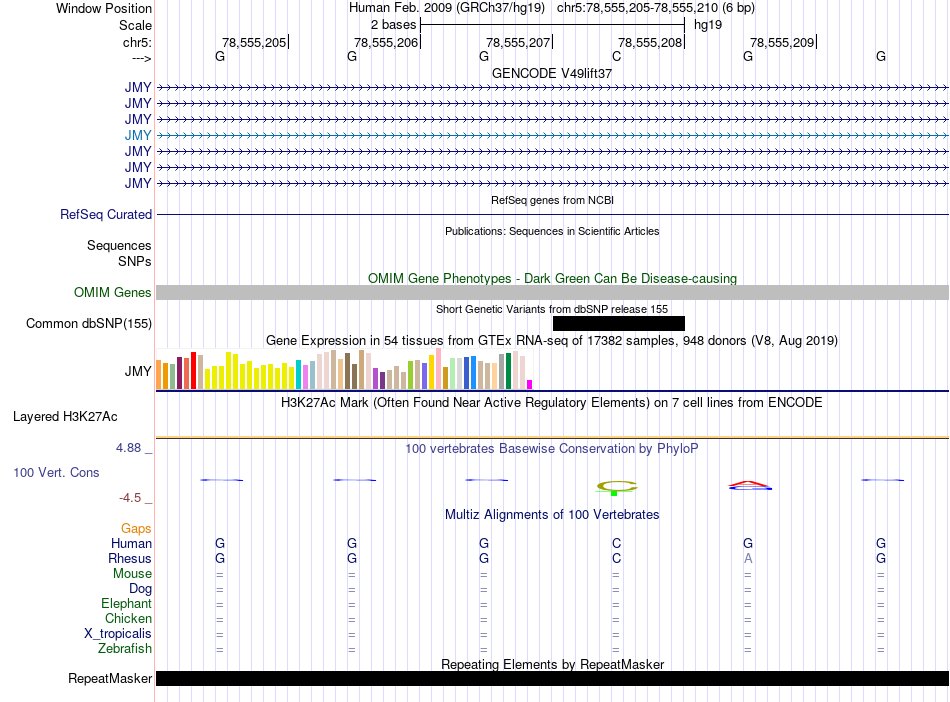Click the orange Gaps label
The width and height of the screenshot is (950, 702).
tap(136, 529)
